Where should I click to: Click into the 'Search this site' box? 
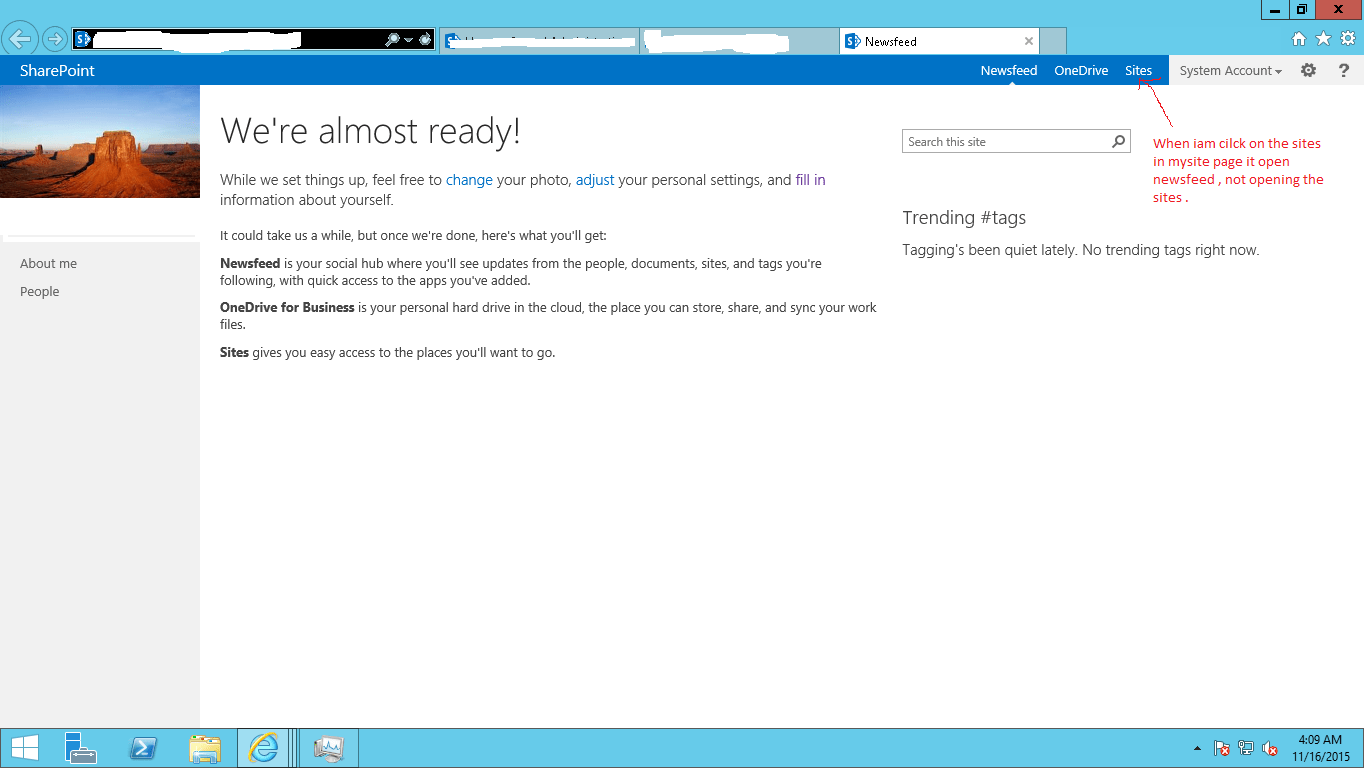pyautogui.click(x=1005, y=142)
